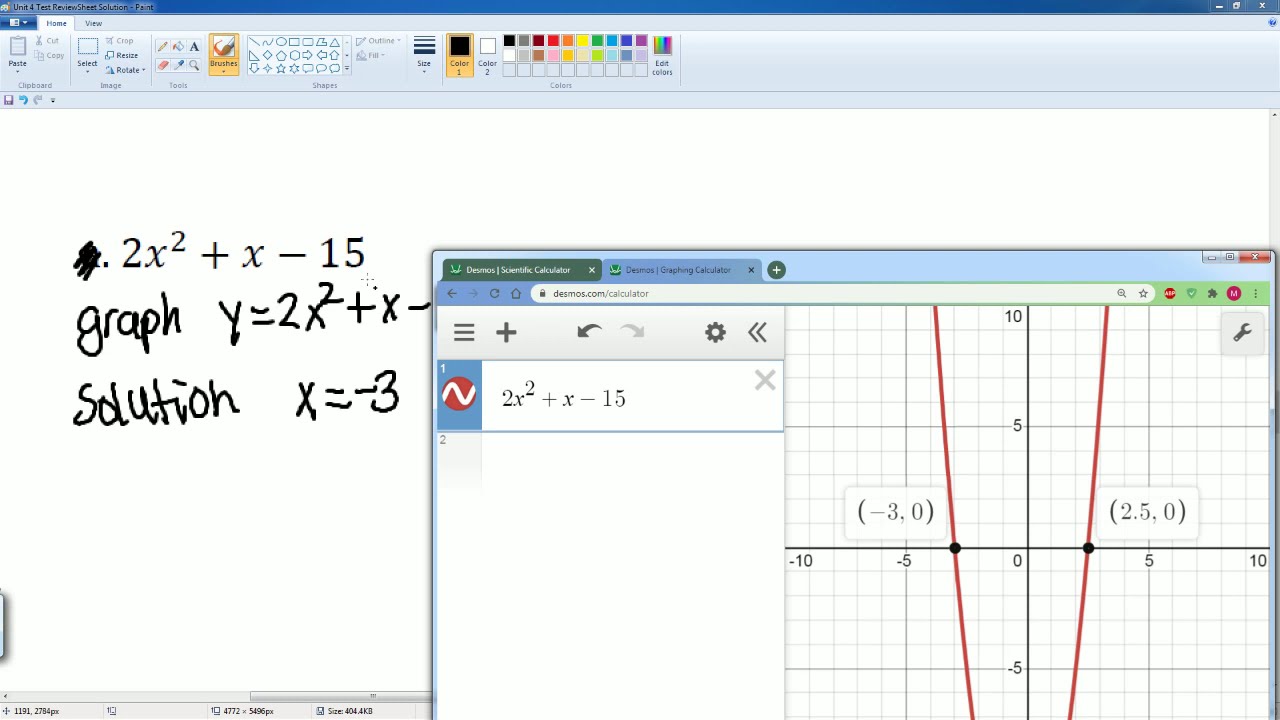Image resolution: width=1280 pixels, height=720 pixels.
Task: Choose the Right arrow shape
Action: click(308, 55)
